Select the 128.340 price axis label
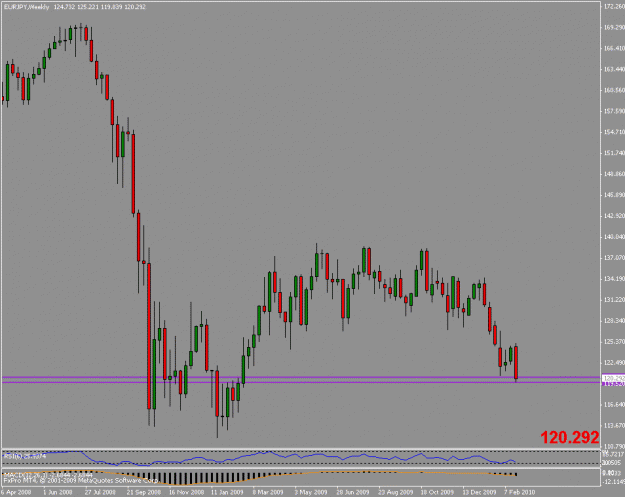Screen dimensions: 625x497 pos(614,320)
